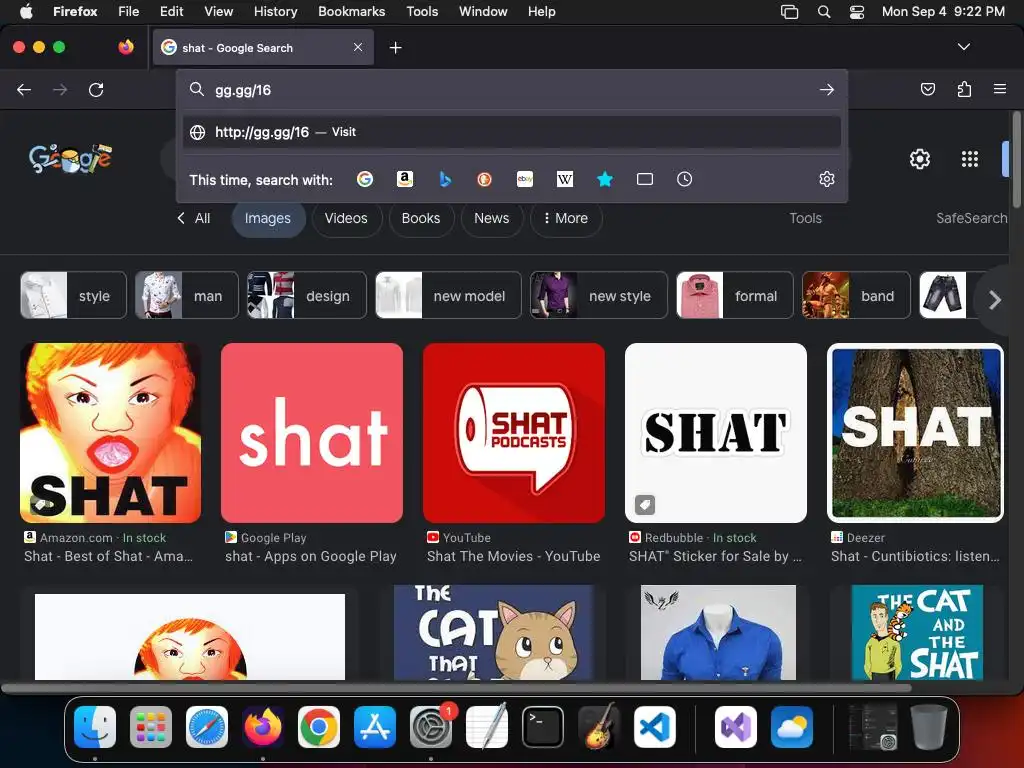Click the horizontal scrollbar at page bottom
Viewport: 1024px width, 768px height.
coord(456,688)
